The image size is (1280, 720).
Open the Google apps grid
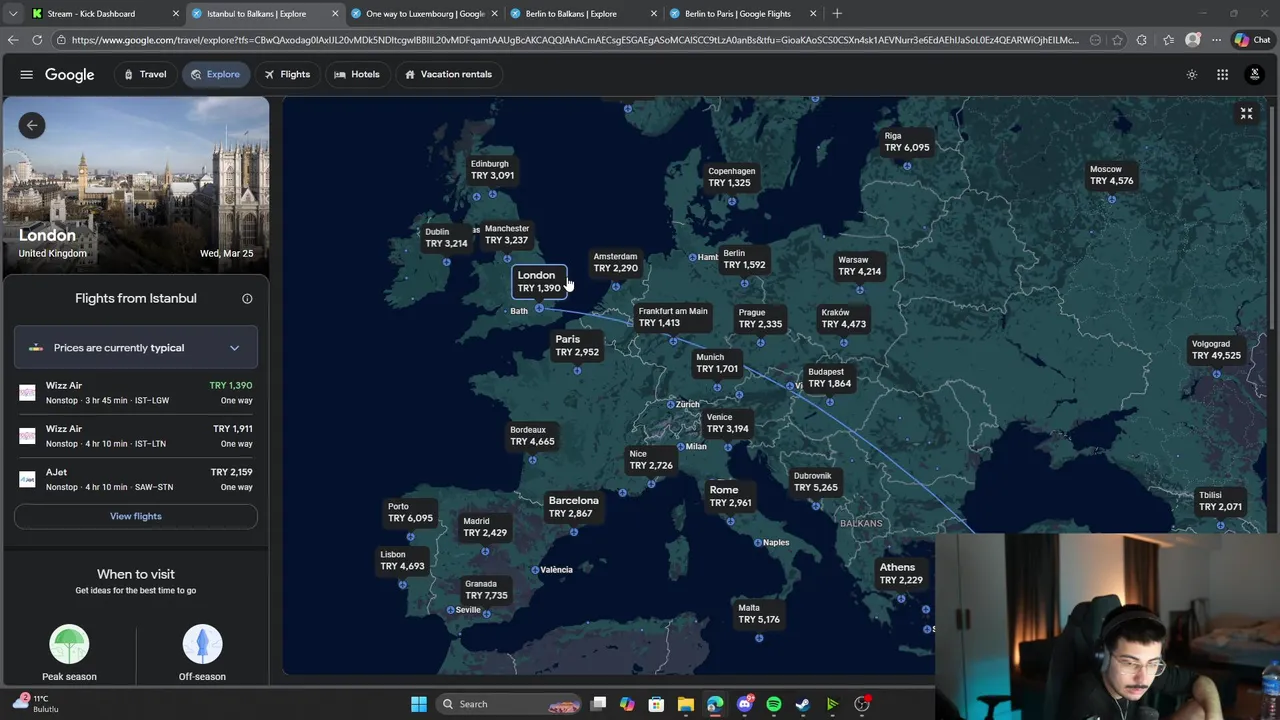tap(1222, 75)
